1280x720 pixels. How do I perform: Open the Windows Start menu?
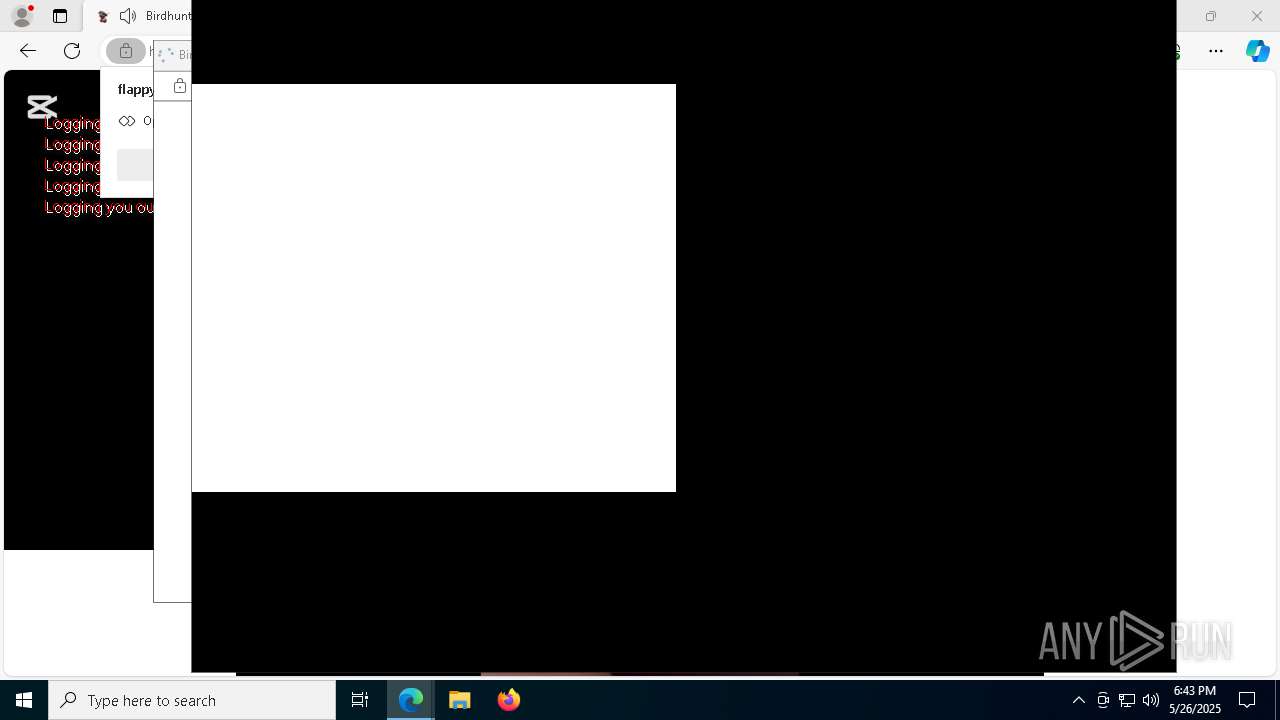coord(24,700)
